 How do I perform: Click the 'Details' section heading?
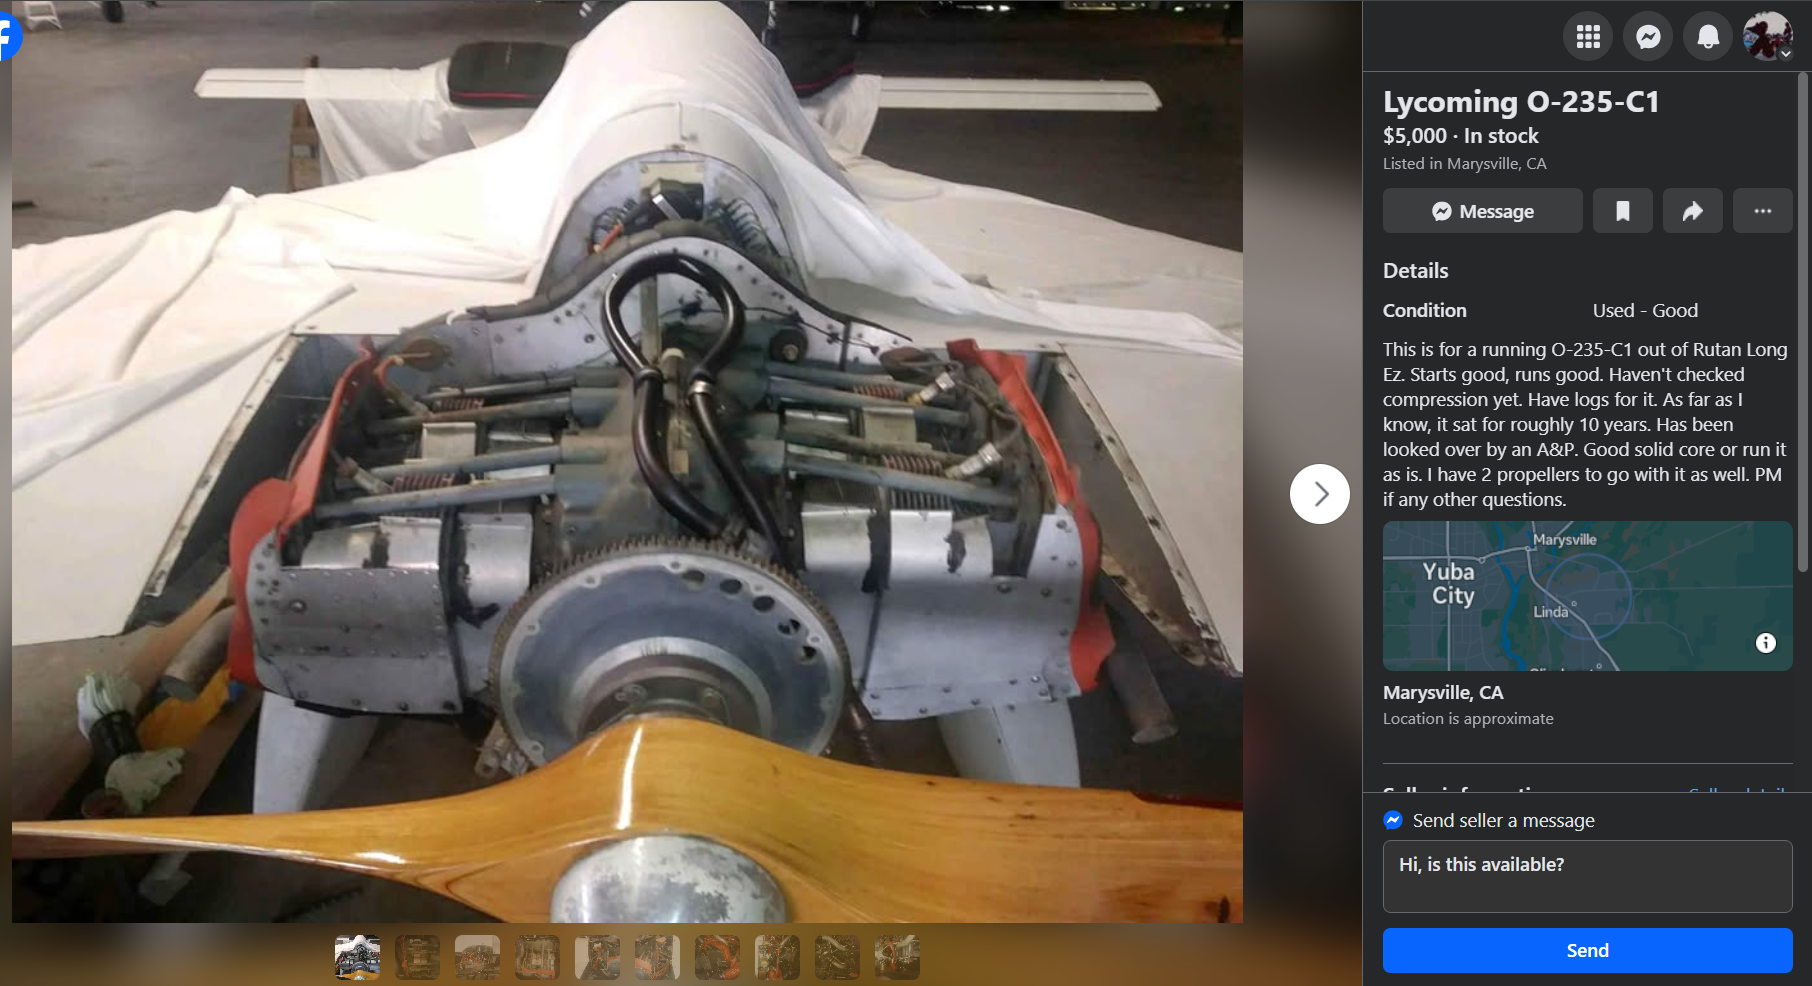(1415, 271)
